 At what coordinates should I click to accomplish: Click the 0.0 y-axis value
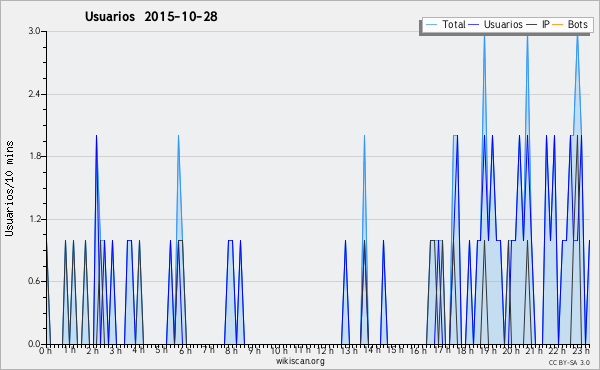(x=34, y=344)
